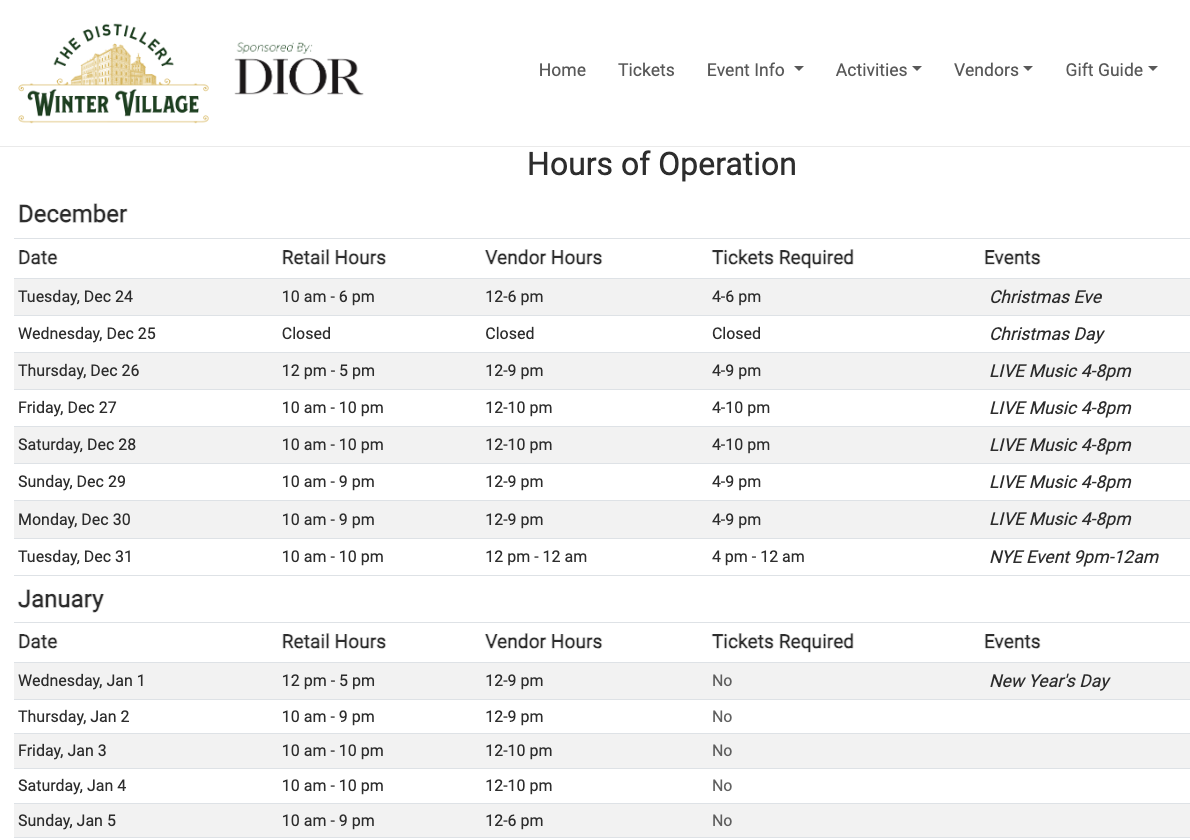This screenshot has height=840, width=1190.
Task: Click Dec 31 vendor hours 12 pm - 12 am
Action: (536, 557)
